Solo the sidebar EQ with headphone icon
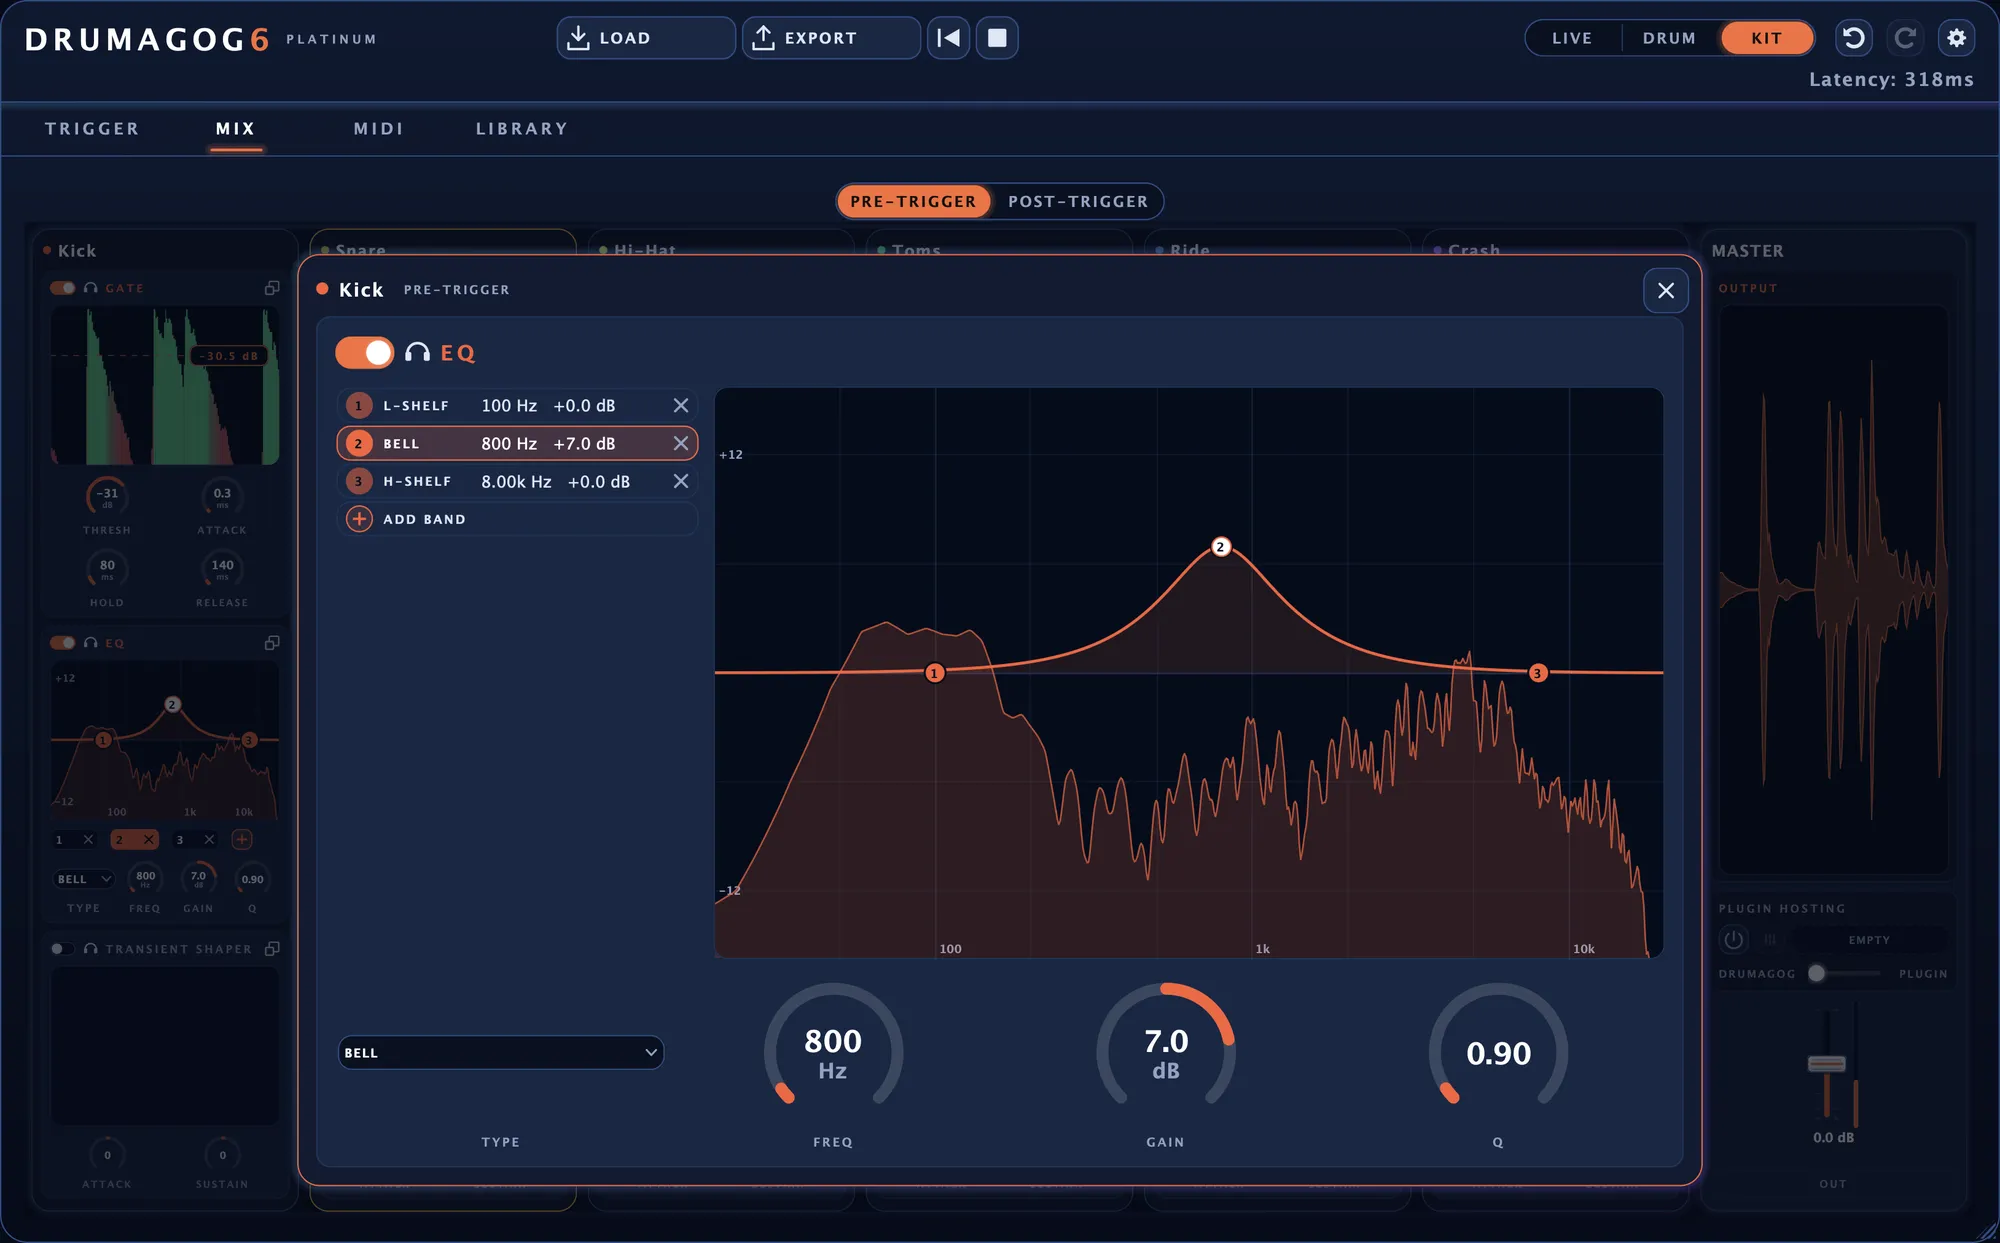The width and height of the screenshot is (2000, 1243). (91, 643)
